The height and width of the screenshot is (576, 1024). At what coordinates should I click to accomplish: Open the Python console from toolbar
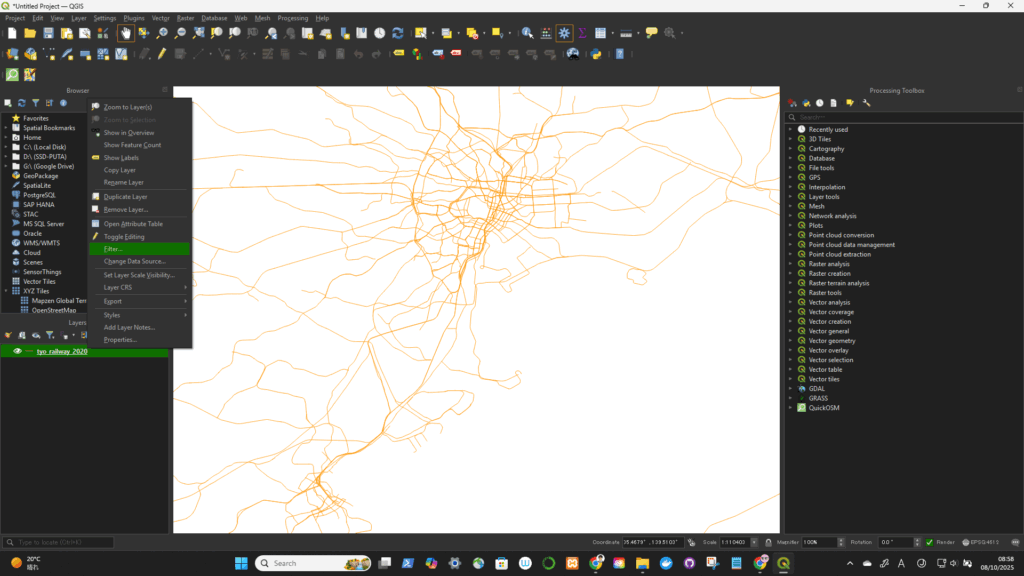pyautogui.click(x=596, y=54)
